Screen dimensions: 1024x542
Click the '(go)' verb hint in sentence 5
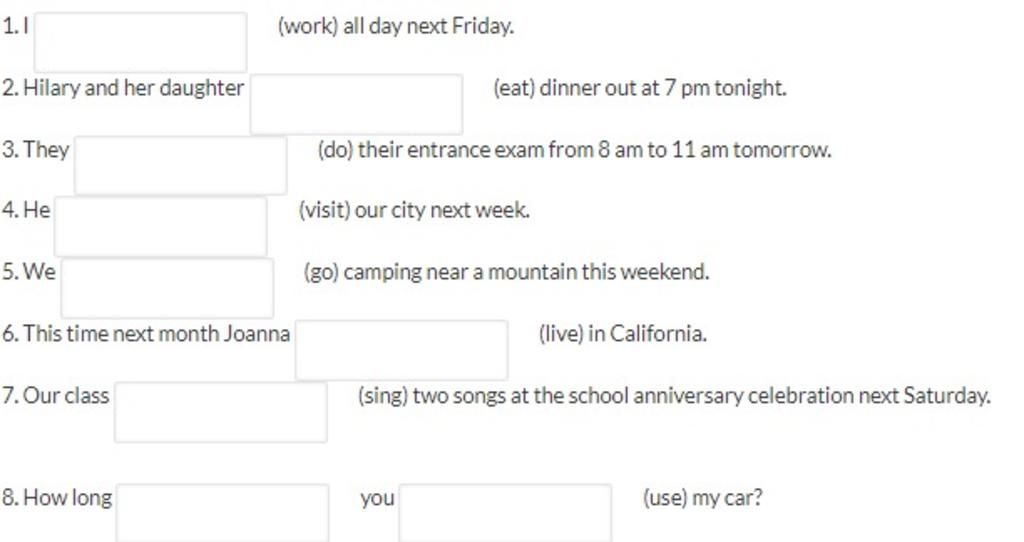click(321, 272)
